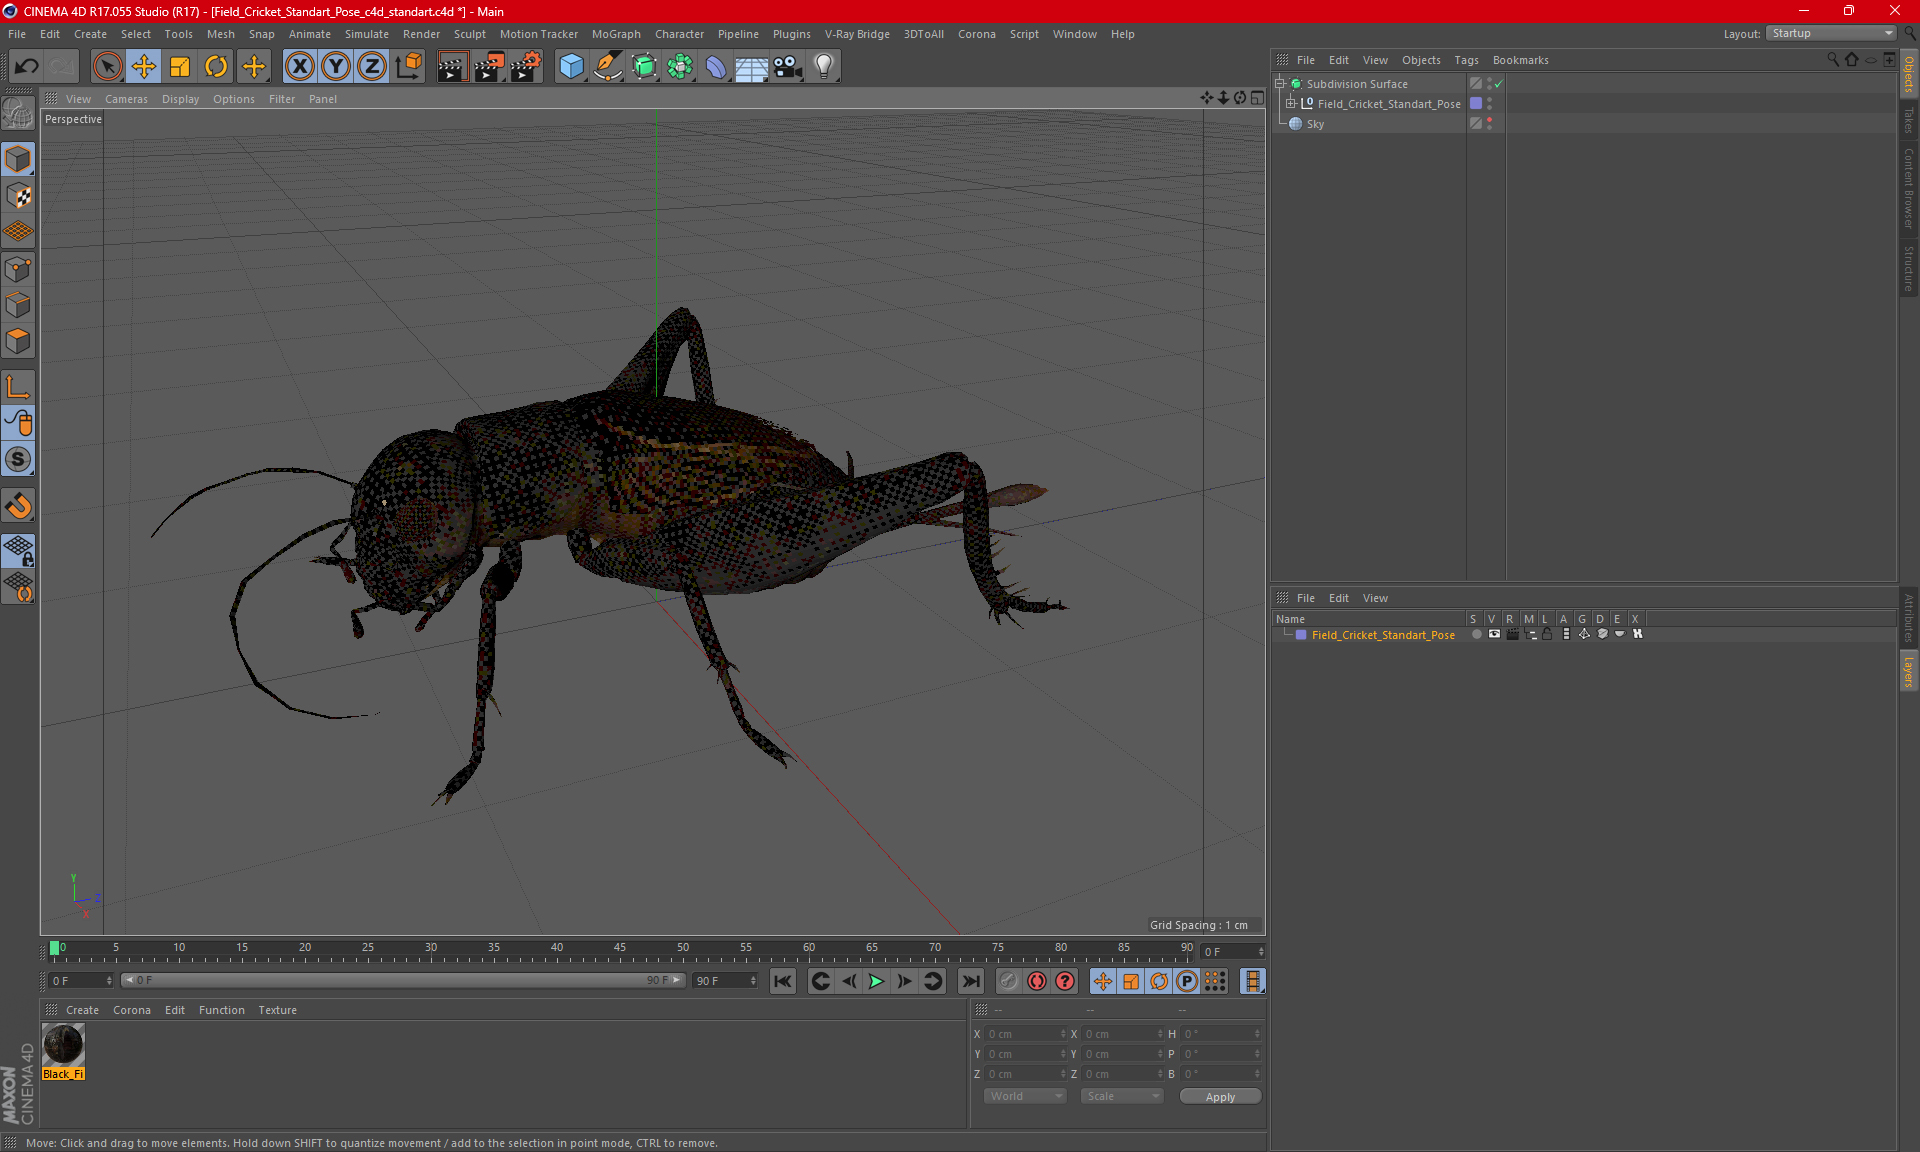Toggle coordinate system icon

coord(408,66)
